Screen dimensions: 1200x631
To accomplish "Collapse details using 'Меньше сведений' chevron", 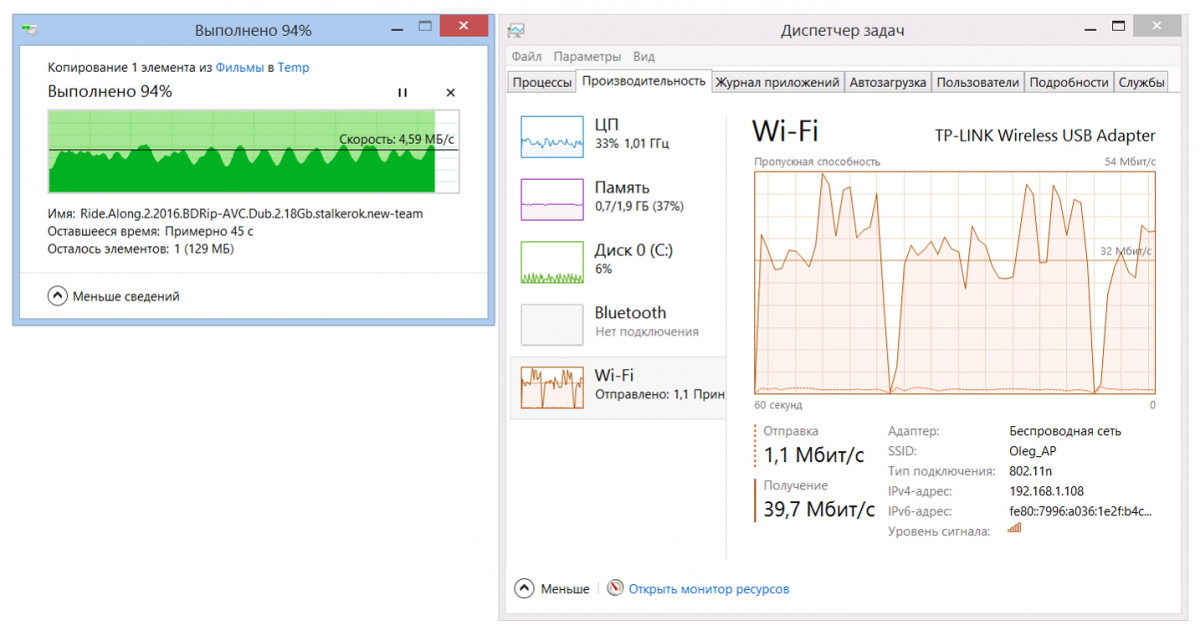I will click(58, 296).
